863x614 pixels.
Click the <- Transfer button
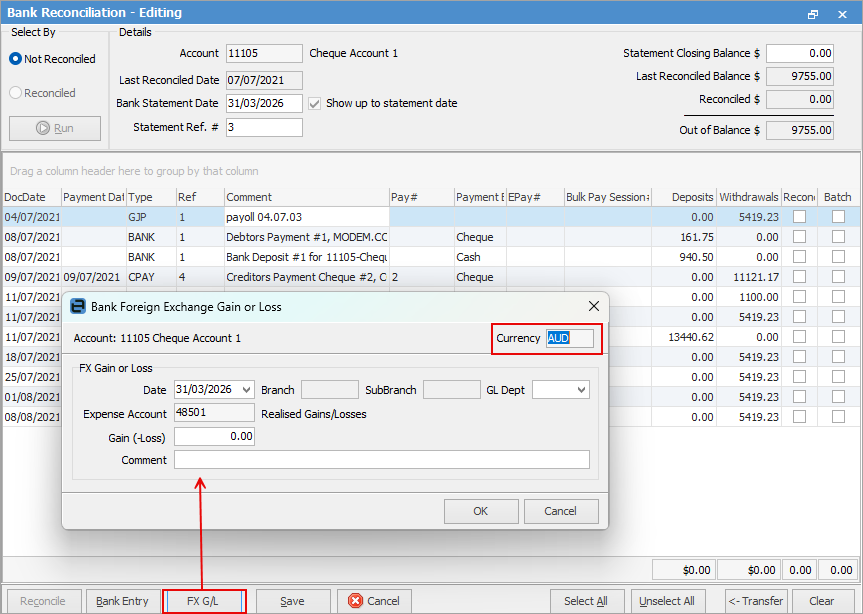756,601
